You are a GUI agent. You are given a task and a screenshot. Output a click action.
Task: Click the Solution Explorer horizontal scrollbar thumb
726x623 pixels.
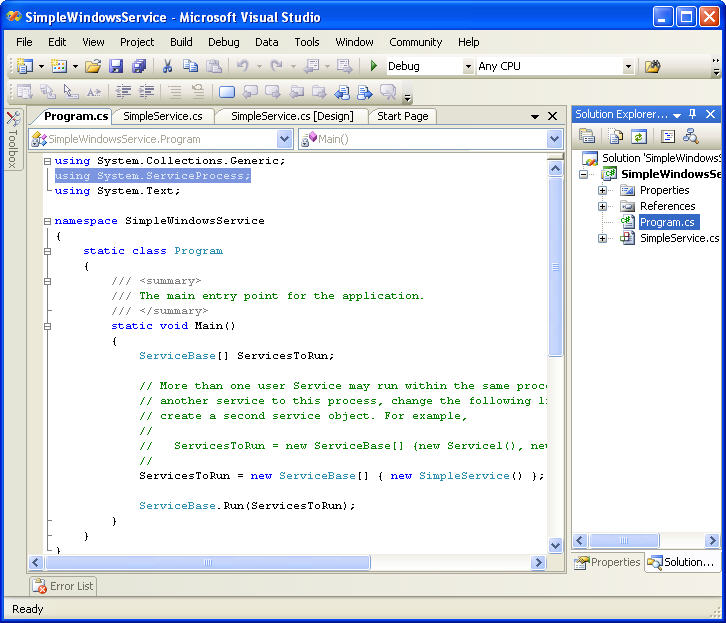[624, 540]
